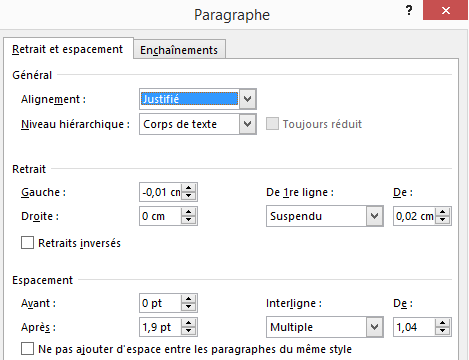The width and height of the screenshot is (469, 360).
Task: Decrease the Interligne De value with the down arrow
Action: (443, 331)
